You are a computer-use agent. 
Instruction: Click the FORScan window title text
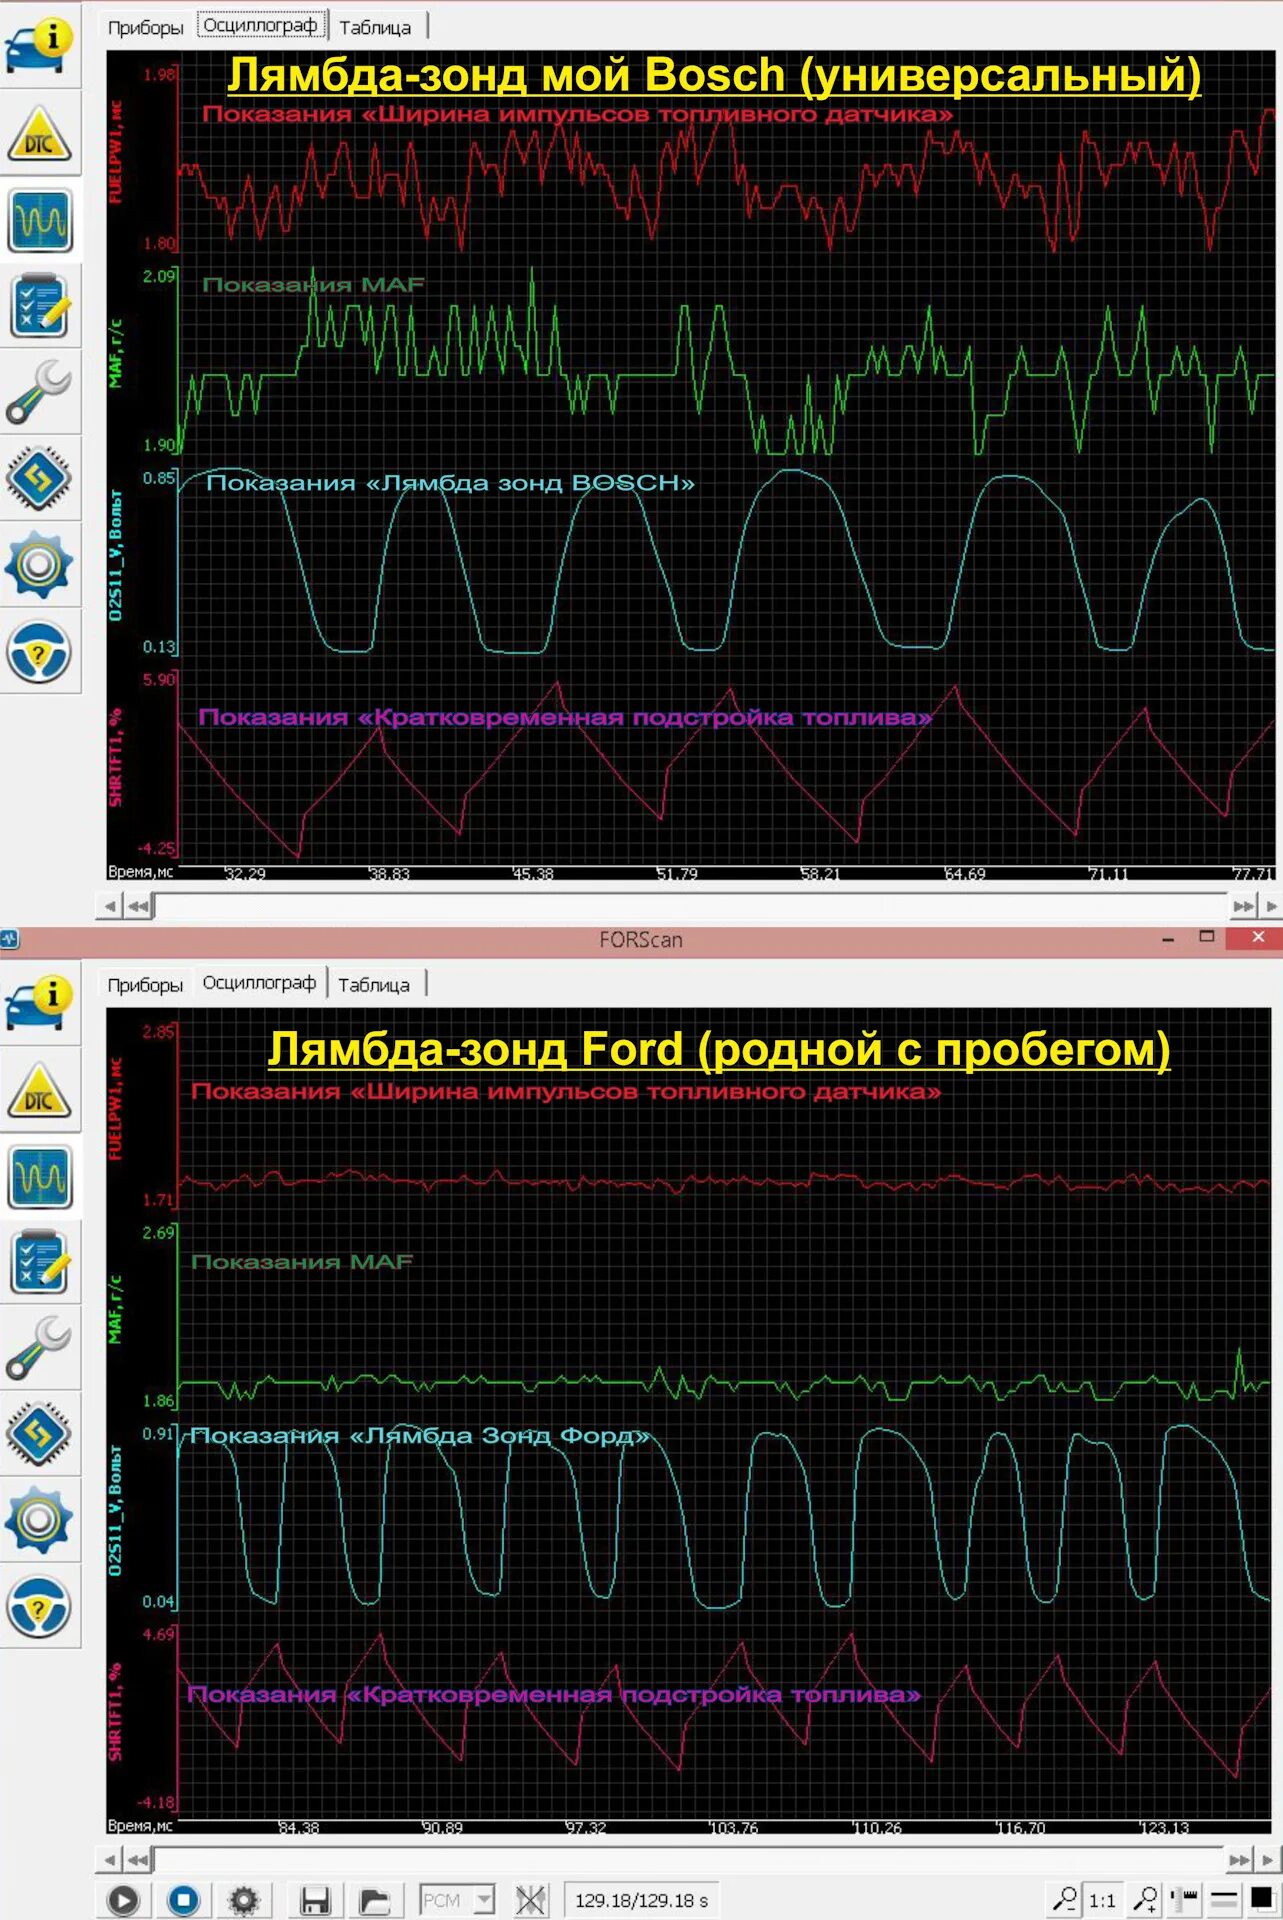641,940
